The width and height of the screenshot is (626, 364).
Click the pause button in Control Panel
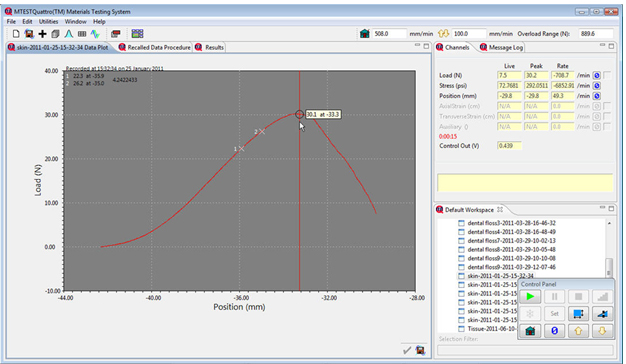554,297
